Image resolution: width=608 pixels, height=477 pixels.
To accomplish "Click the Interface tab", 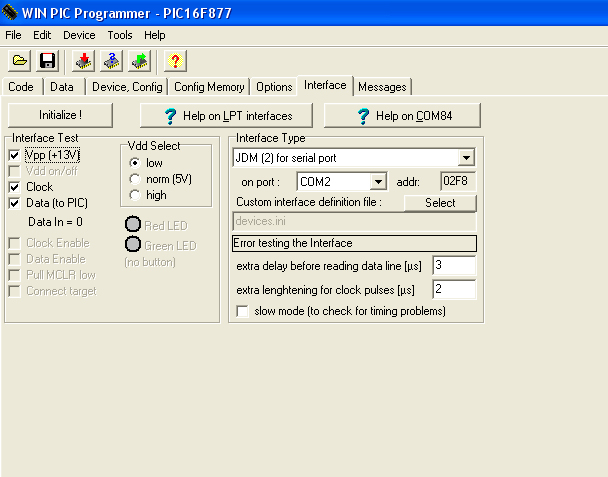I will [x=325, y=85].
